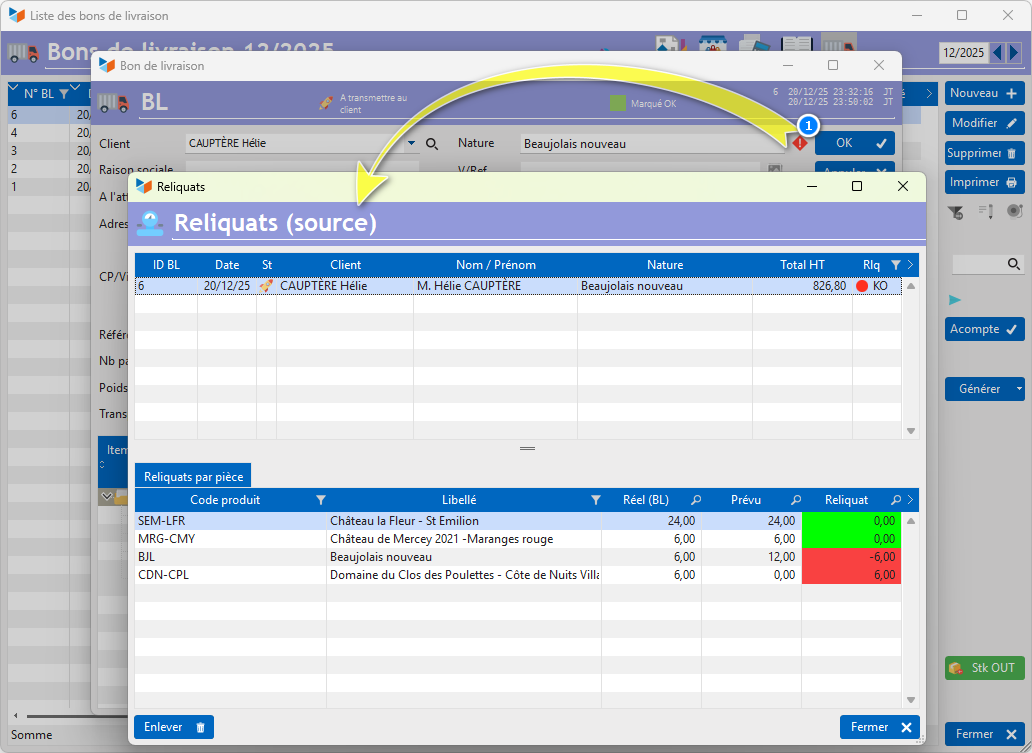Expand the Générer button dropdown arrow
The image size is (1032, 753).
click(1018, 389)
